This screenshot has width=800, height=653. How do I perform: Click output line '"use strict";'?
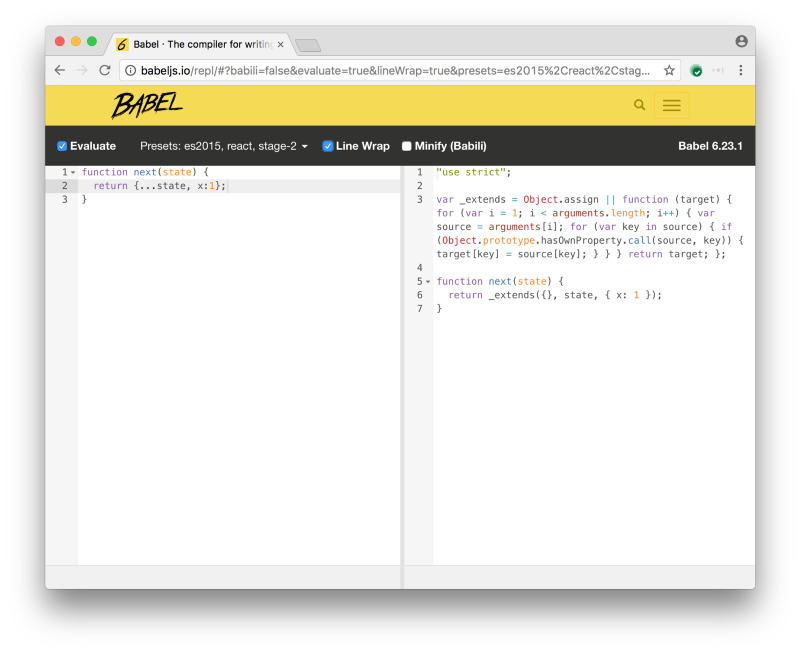473,172
